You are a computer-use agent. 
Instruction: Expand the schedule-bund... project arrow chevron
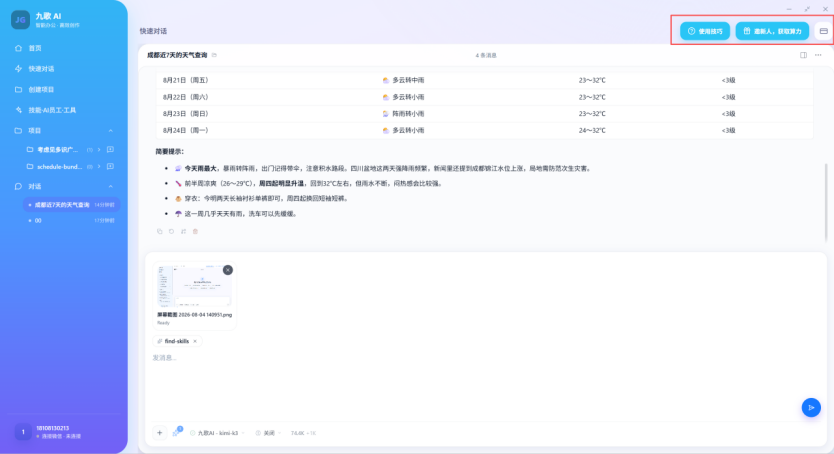[x=99, y=166]
